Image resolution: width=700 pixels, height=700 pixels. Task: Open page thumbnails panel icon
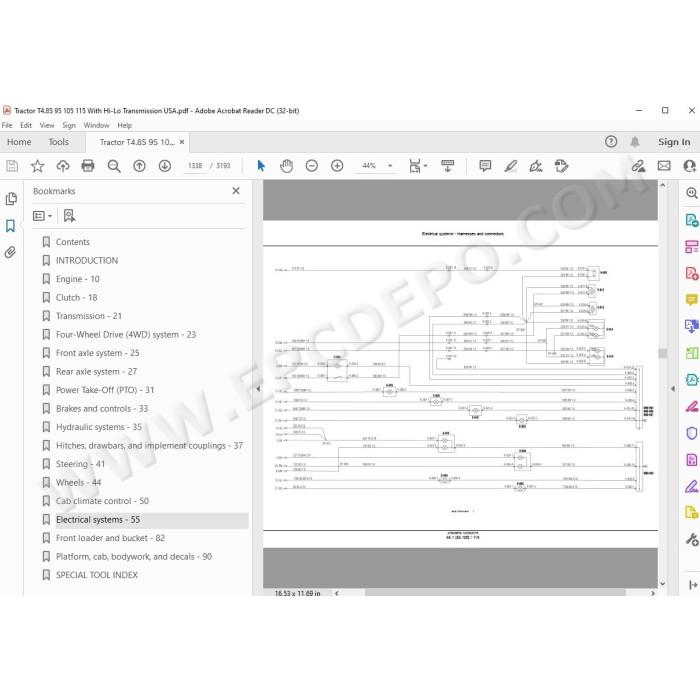point(11,199)
